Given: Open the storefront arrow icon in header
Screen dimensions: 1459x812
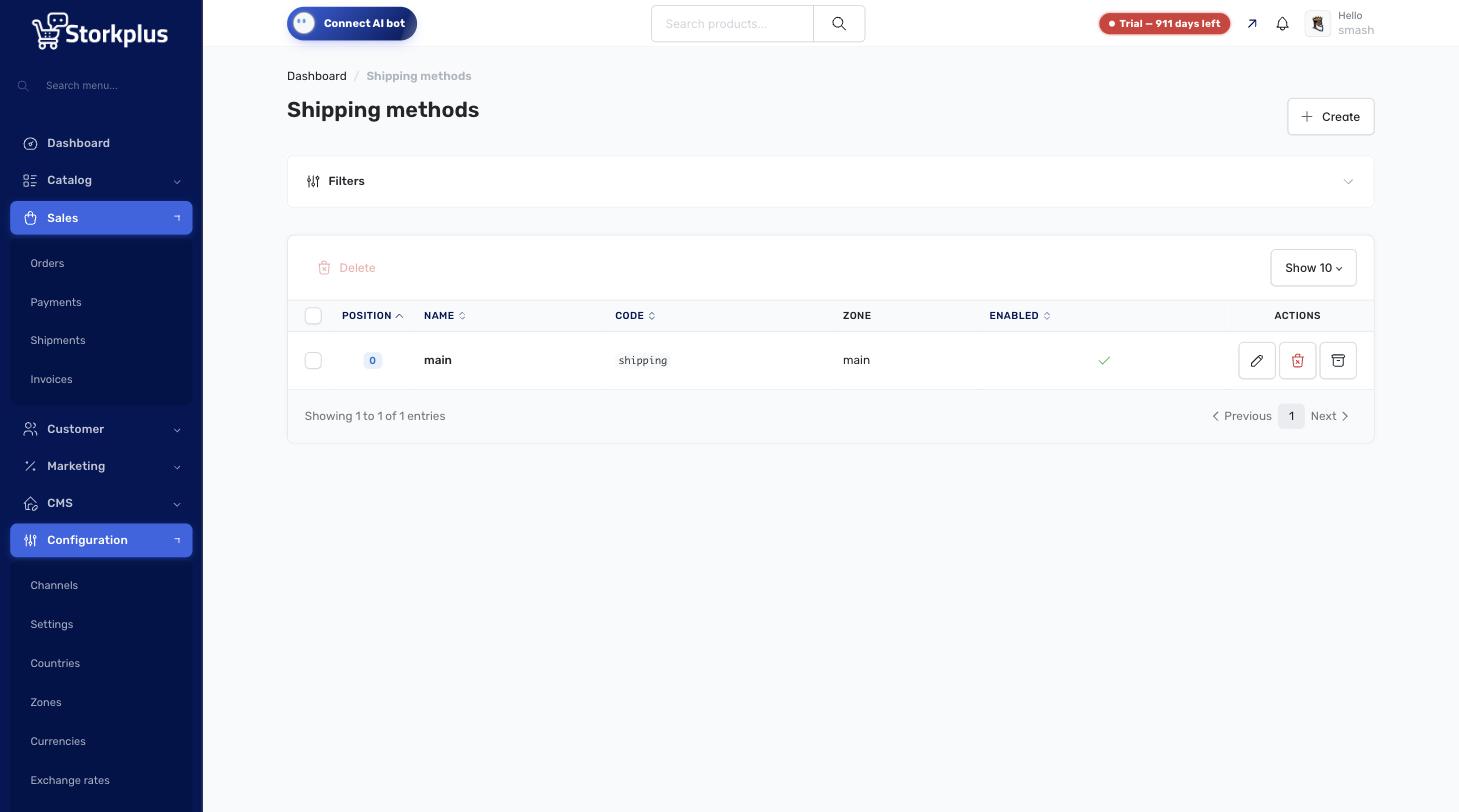Looking at the screenshot, I should (1252, 23).
